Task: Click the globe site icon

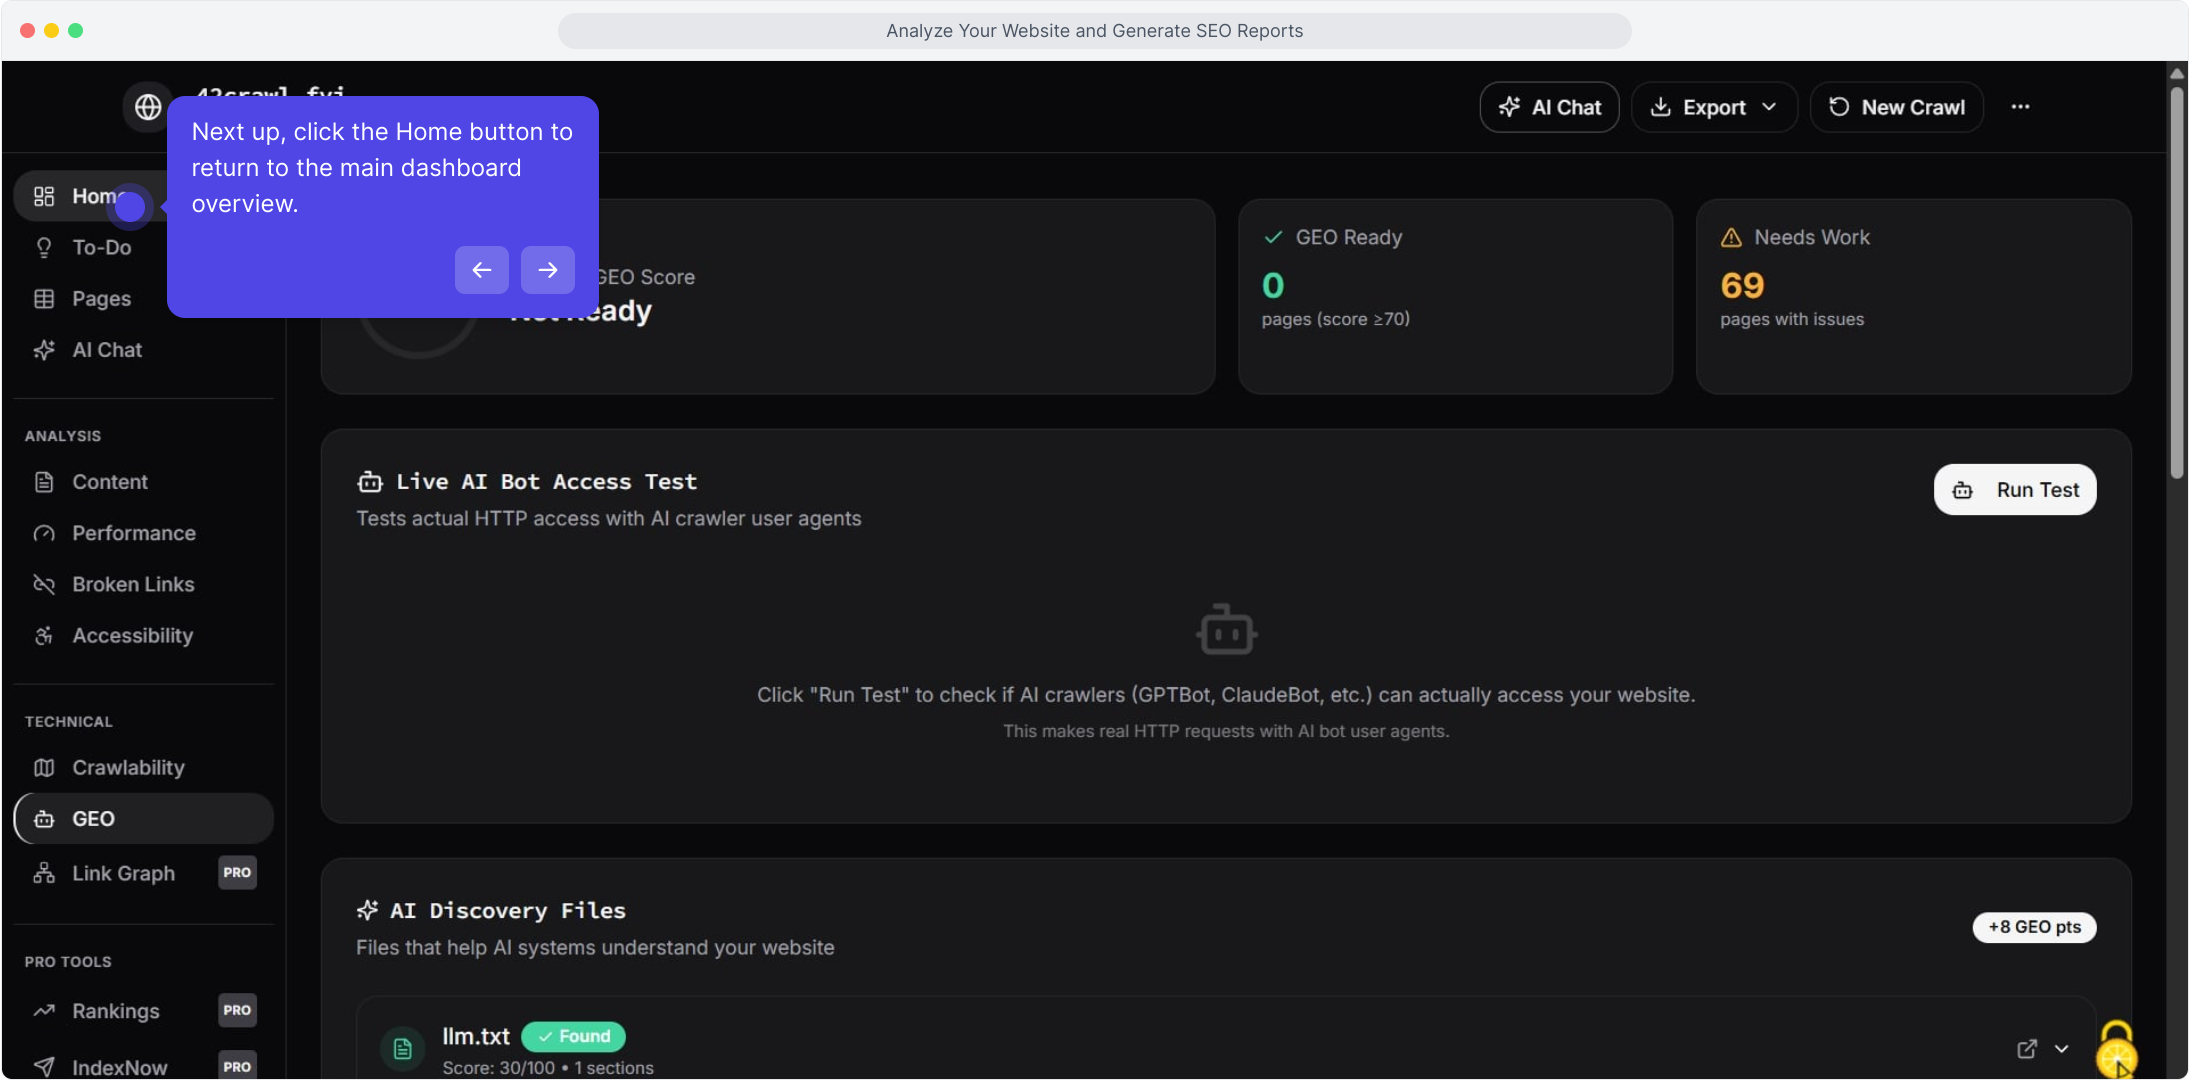Action: [148, 107]
